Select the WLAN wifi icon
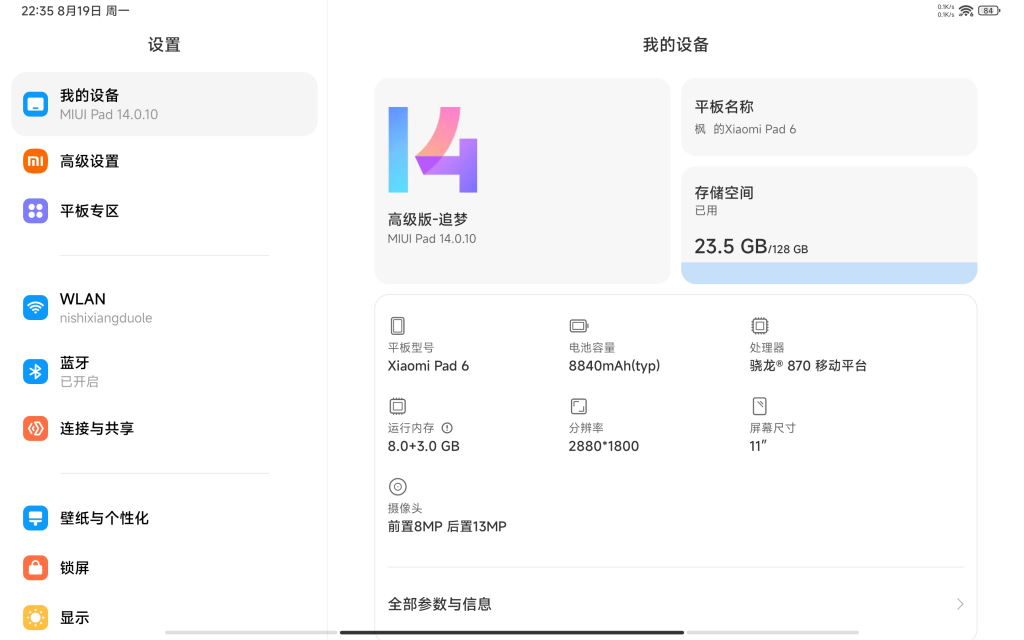 (x=35, y=308)
